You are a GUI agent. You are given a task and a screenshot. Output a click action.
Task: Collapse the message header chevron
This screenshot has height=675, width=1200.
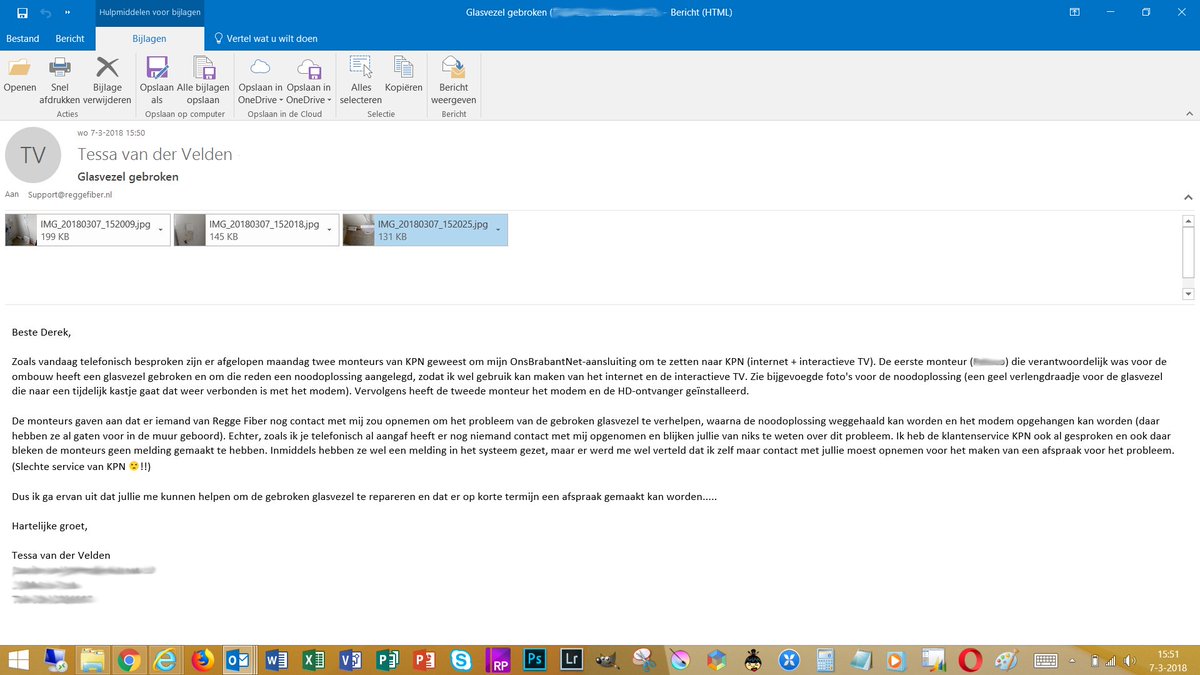(1188, 198)
